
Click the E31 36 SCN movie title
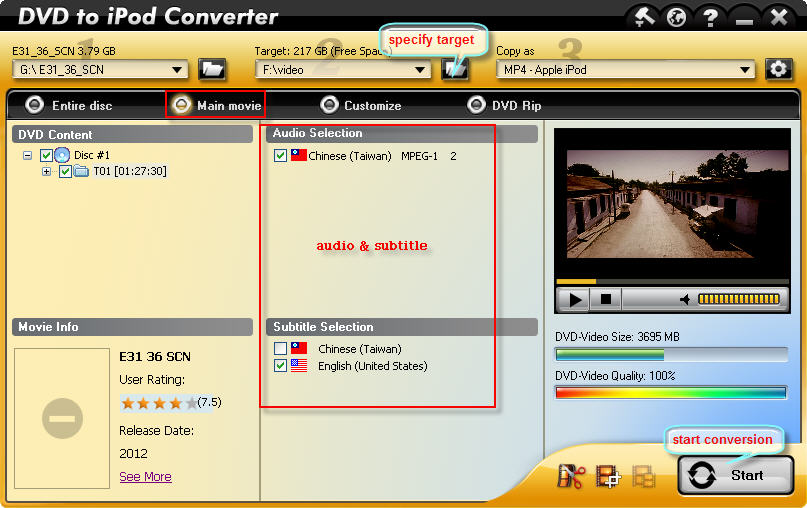point(155,357)
